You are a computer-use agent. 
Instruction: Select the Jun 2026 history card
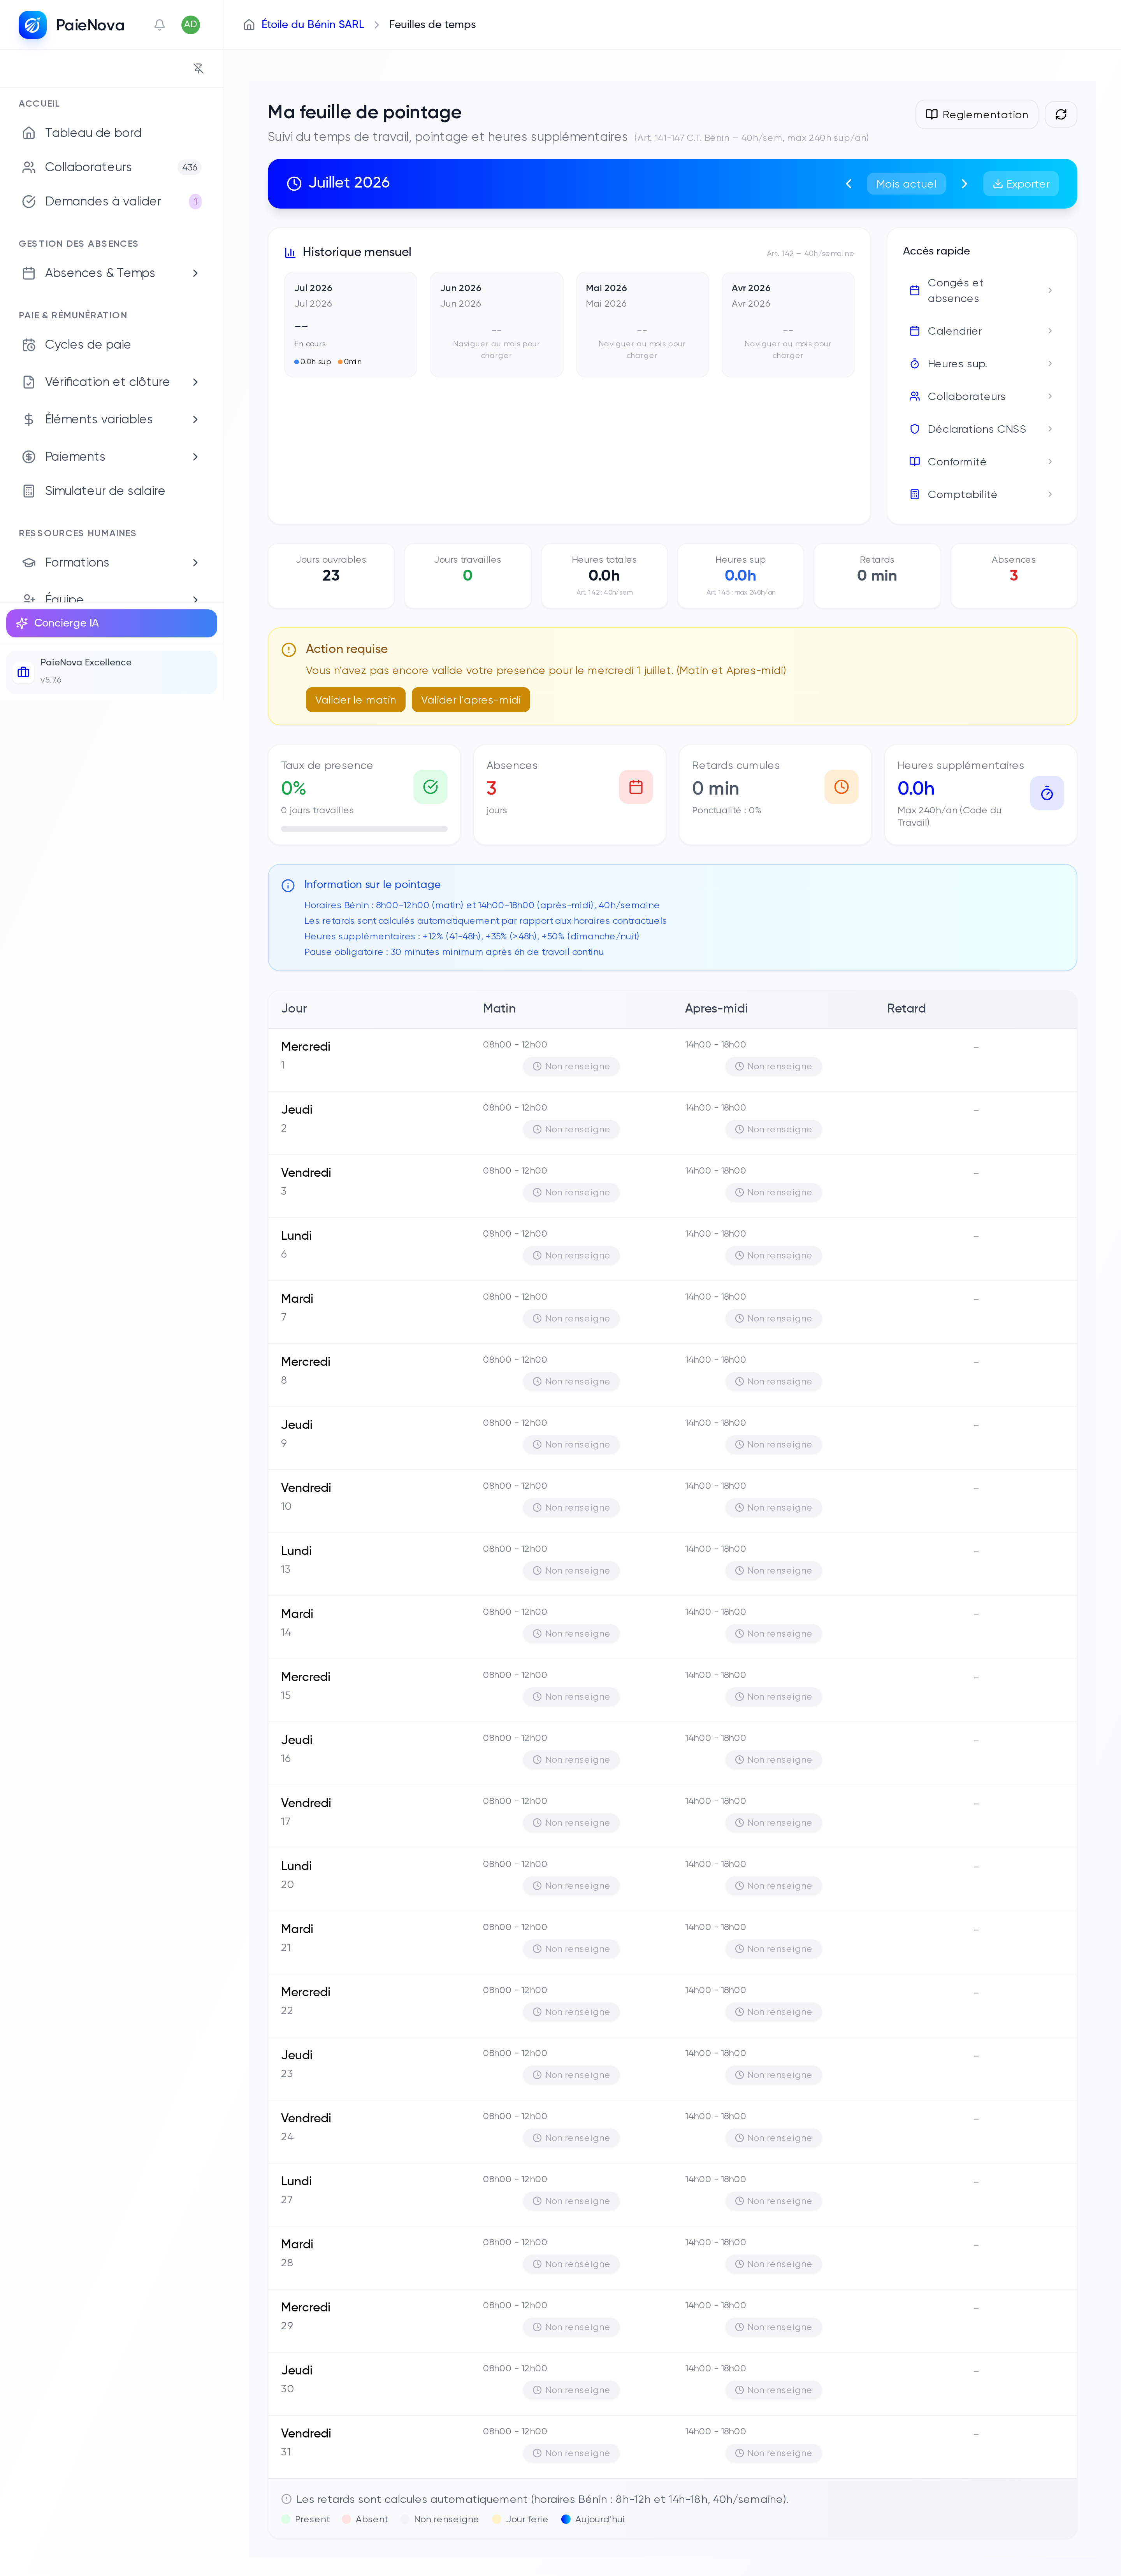click(496, 324)
